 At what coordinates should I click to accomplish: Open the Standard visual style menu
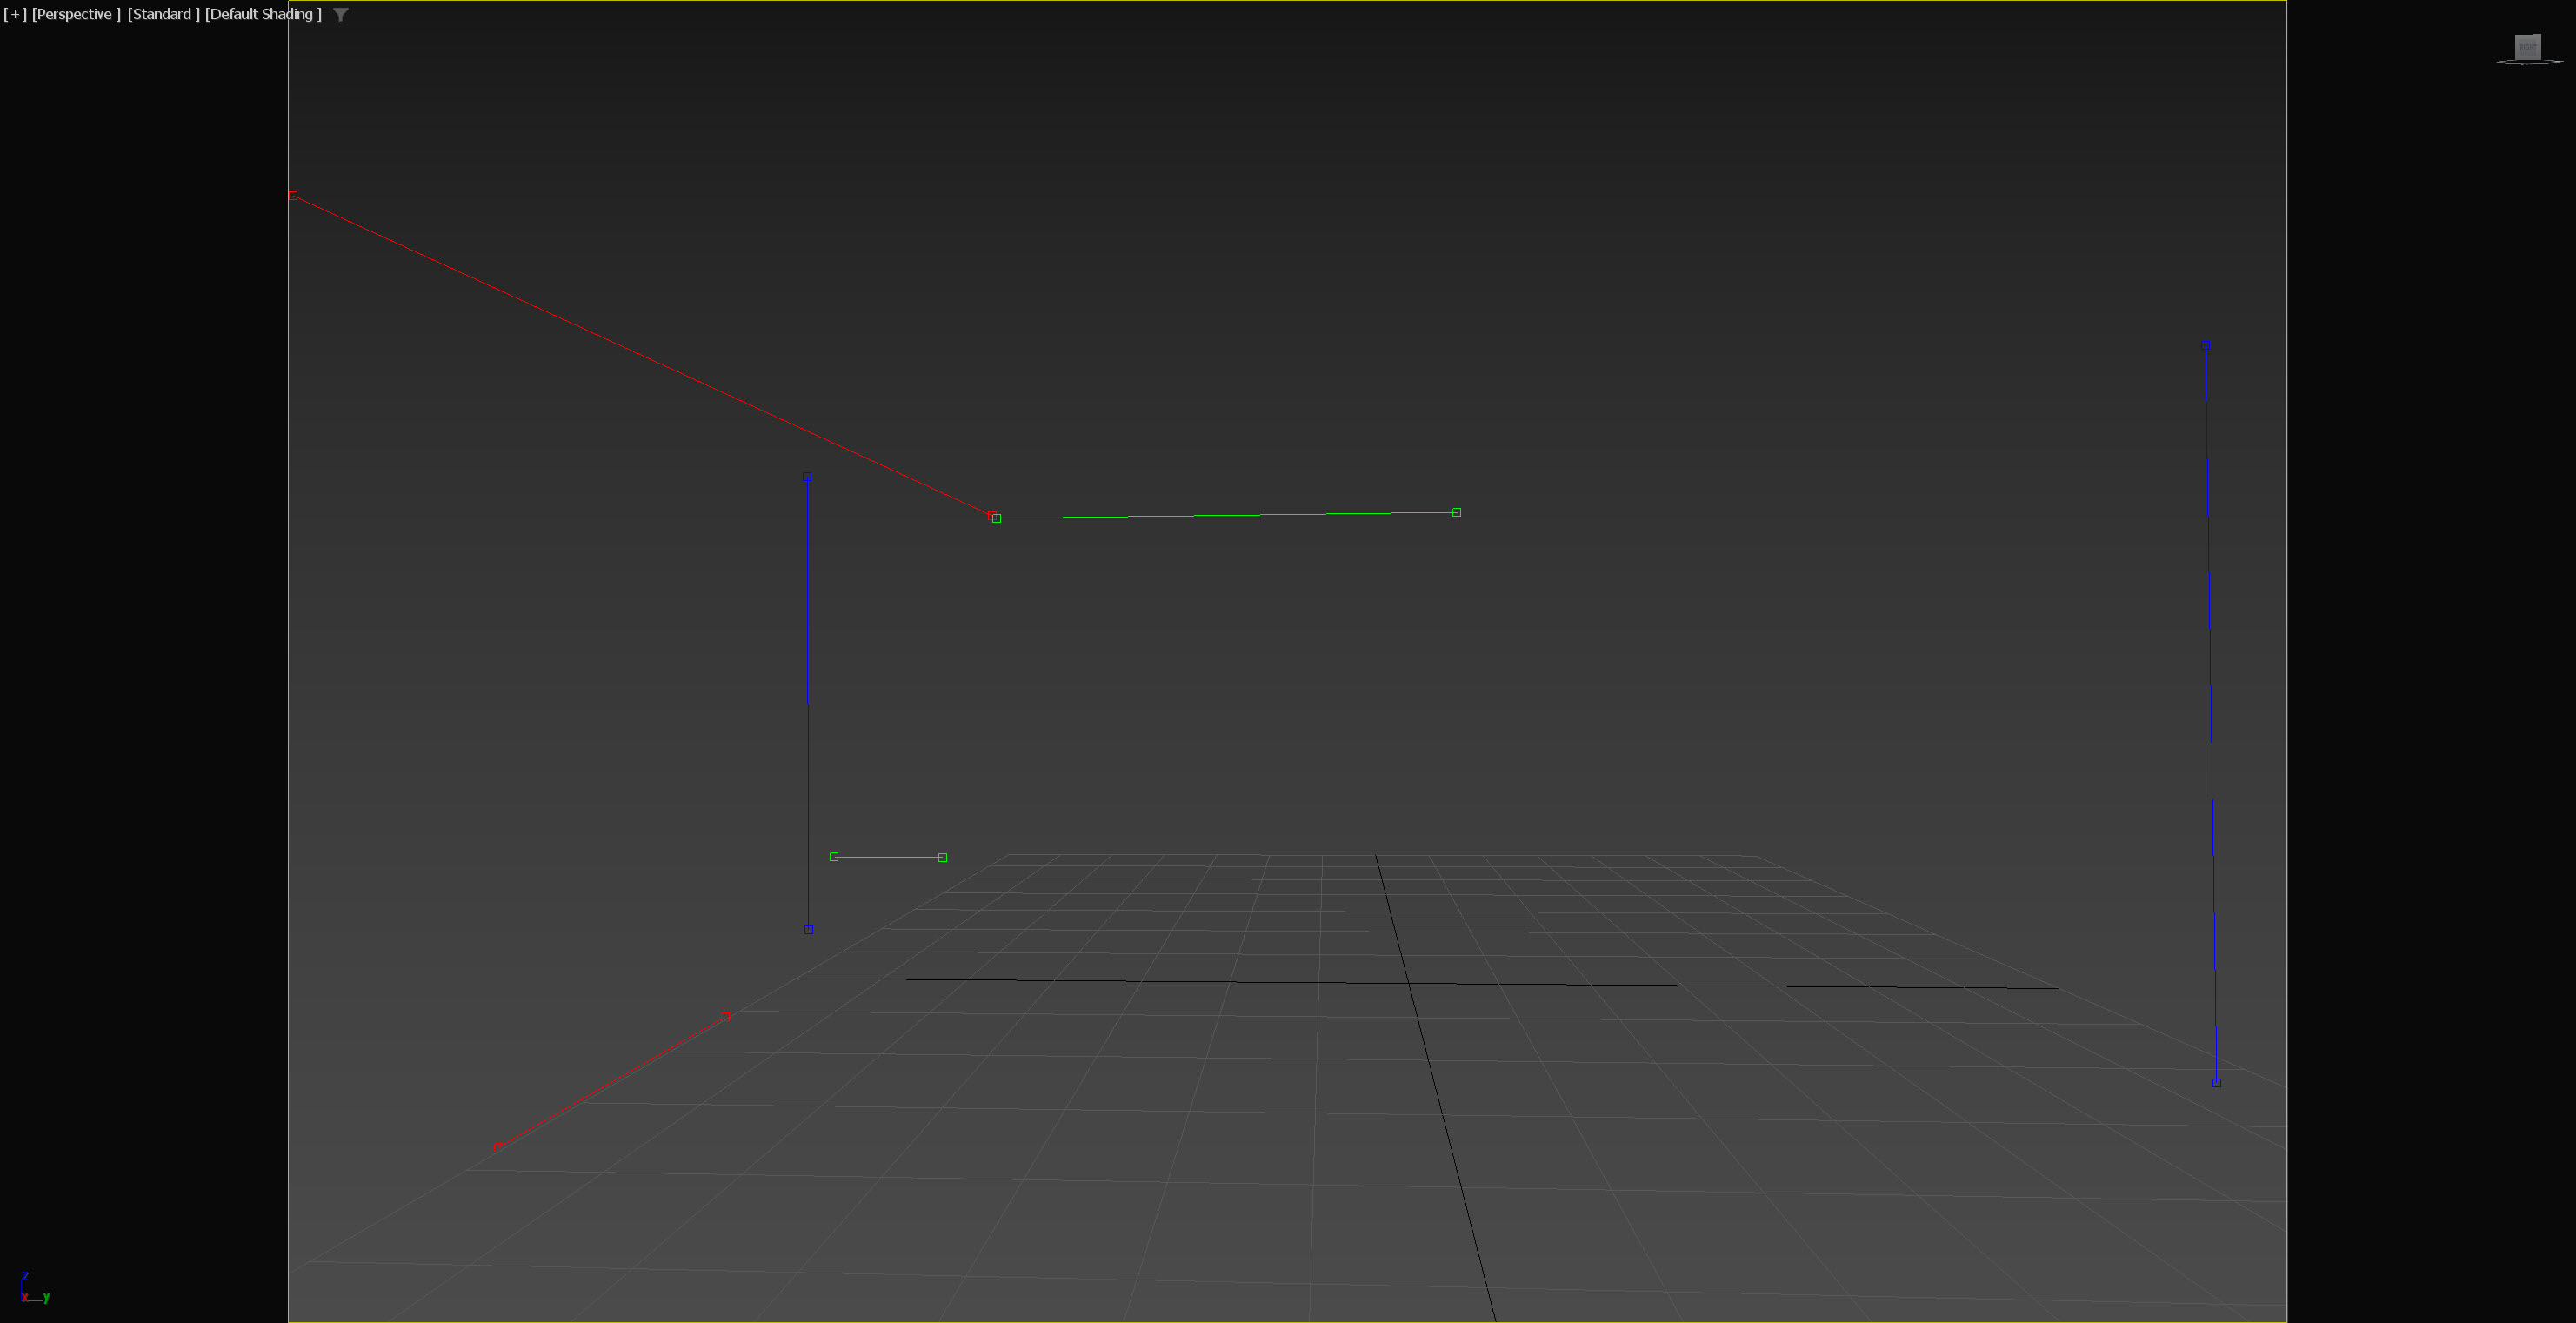coord(163,14)
